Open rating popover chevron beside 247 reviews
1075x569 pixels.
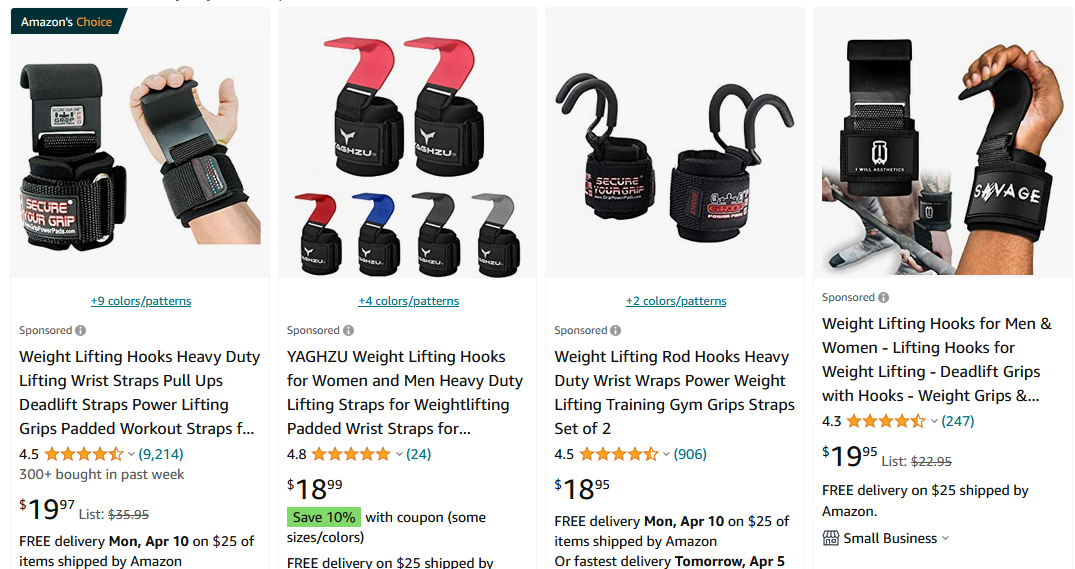[x=934, y=422]
